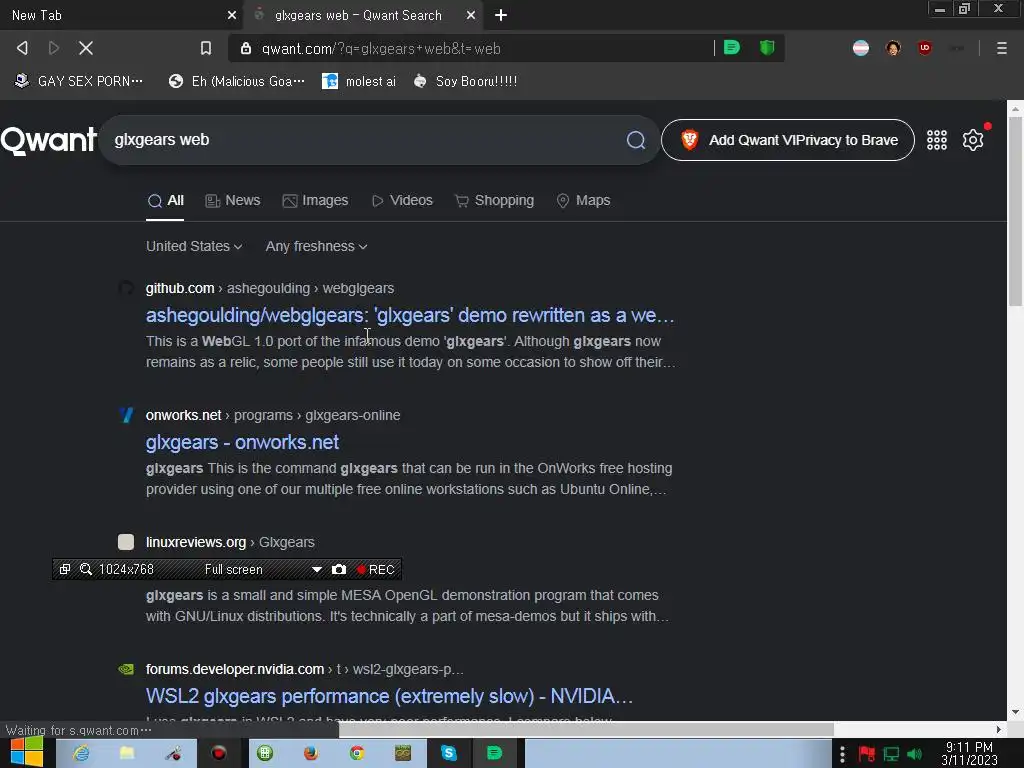Close the New Tab tab
This screenshot has width=1024, height=768.
232,15
